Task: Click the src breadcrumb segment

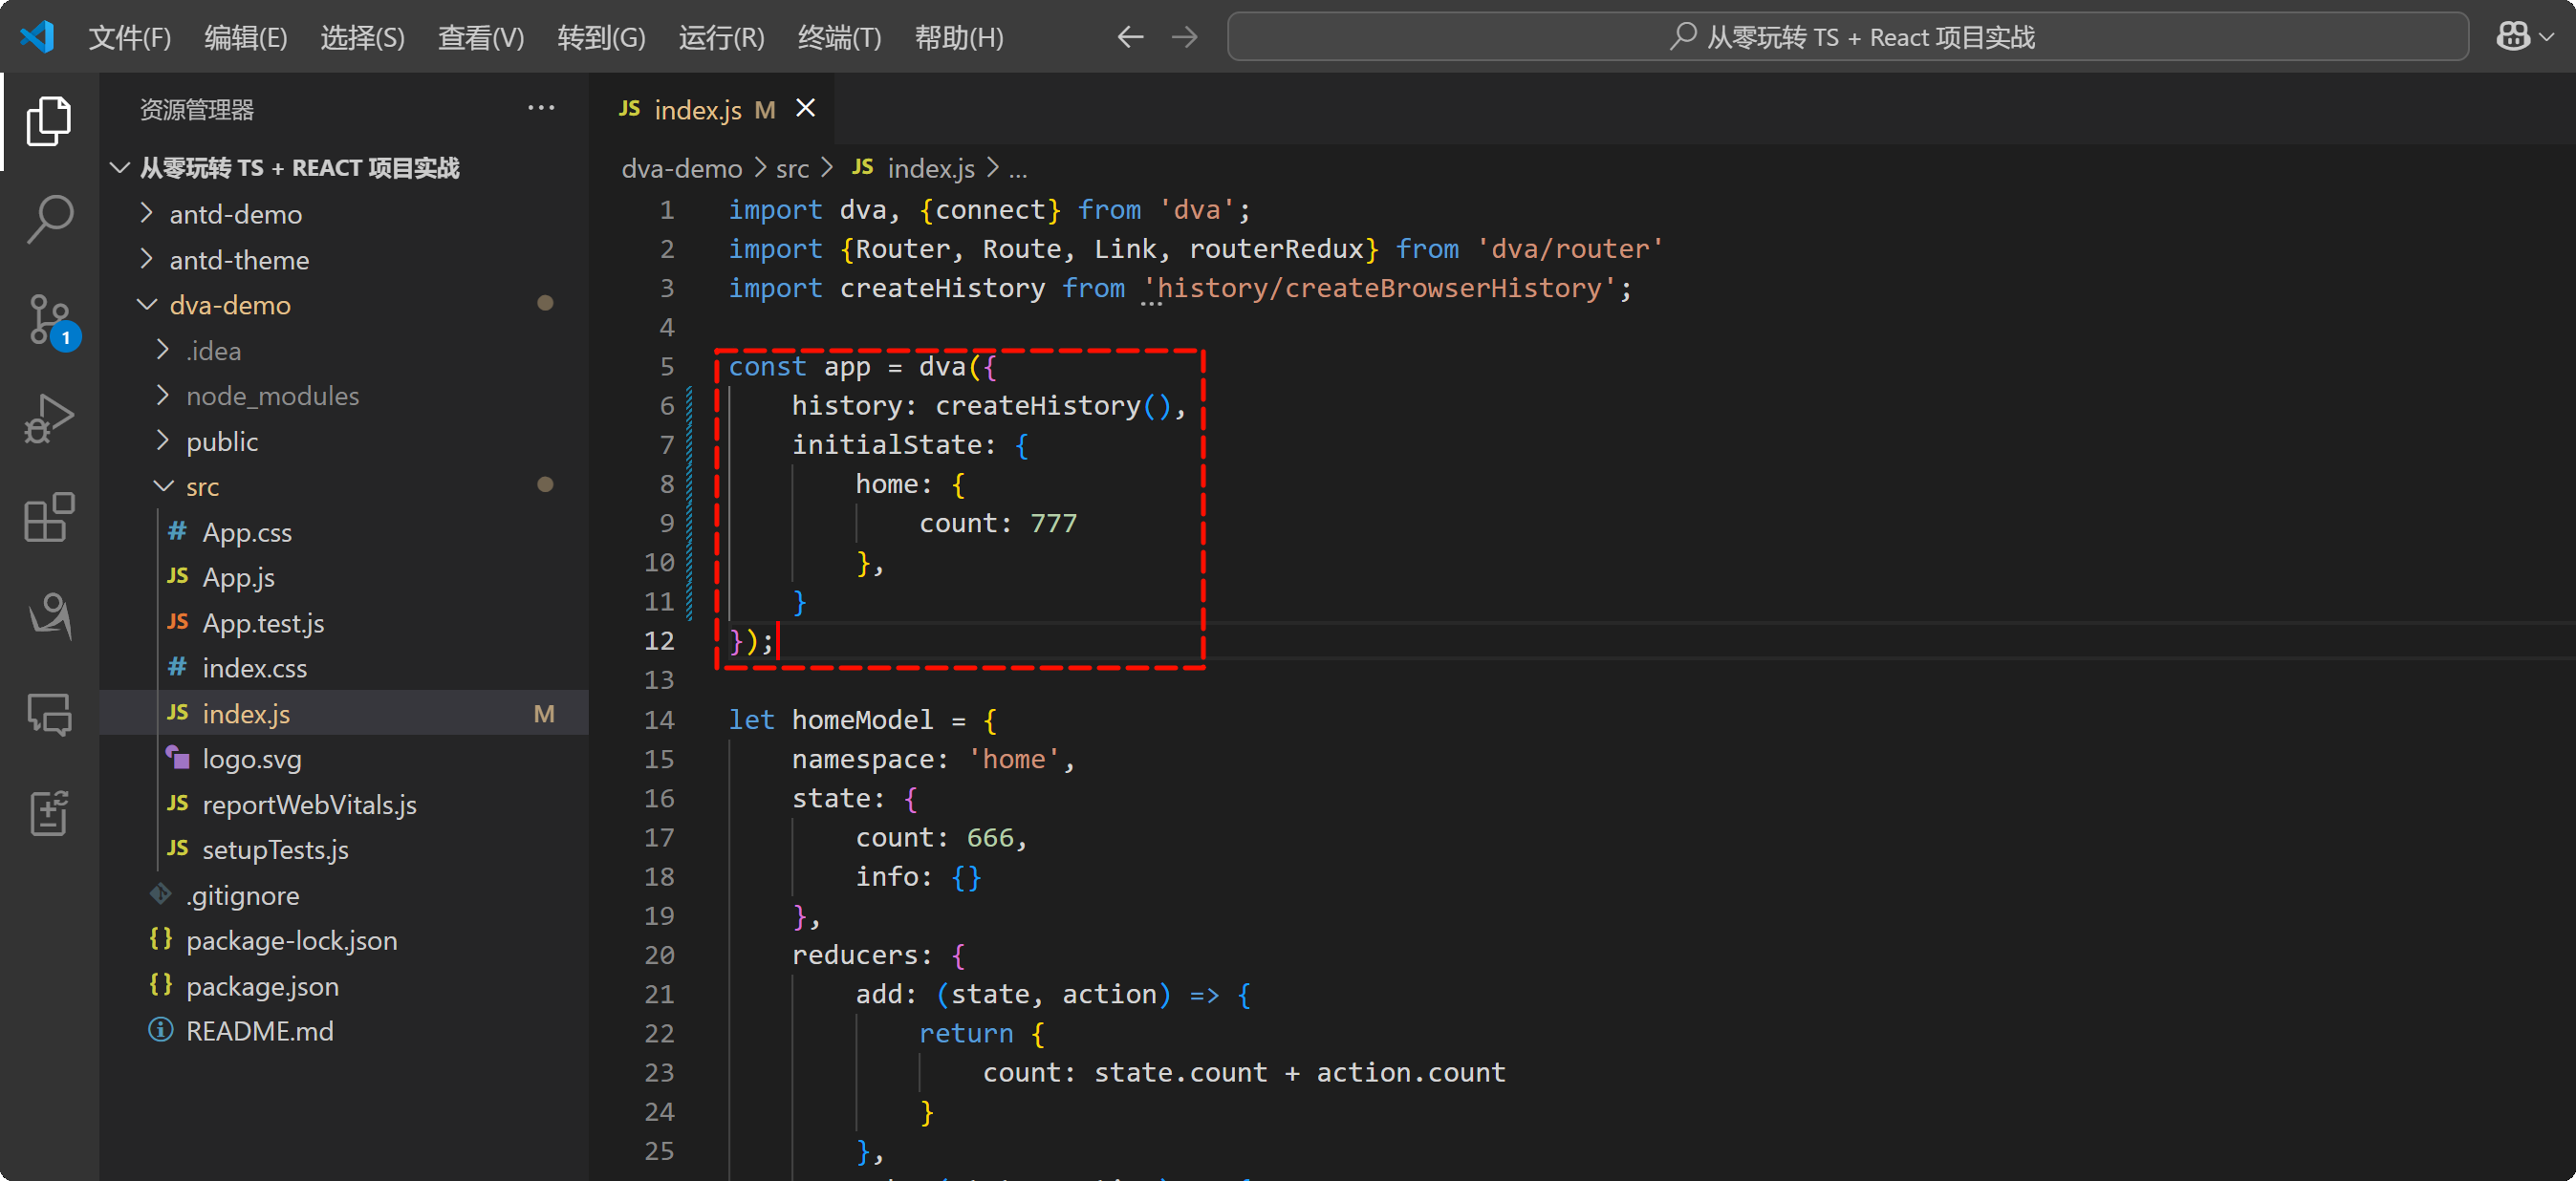Action: 792,168
